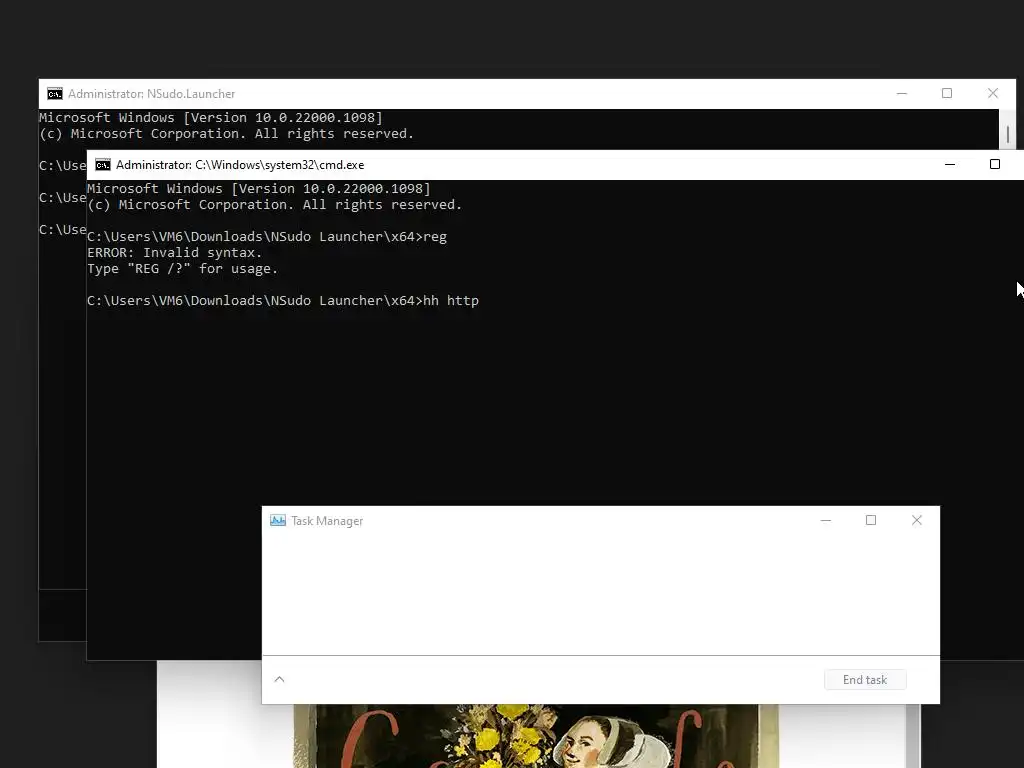Minimize the NSudo.Launcher window
Screen dimensions: 1024x768
[902, 93]
